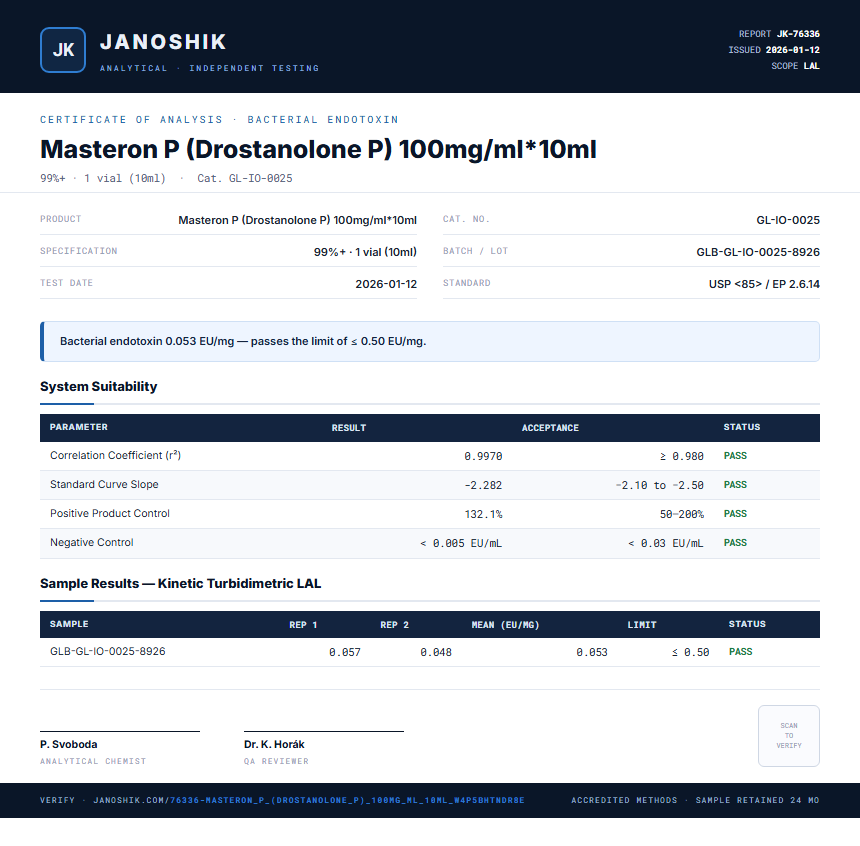
Task: Click signer name P. Svoboda
Action: (x=69, y=745)
